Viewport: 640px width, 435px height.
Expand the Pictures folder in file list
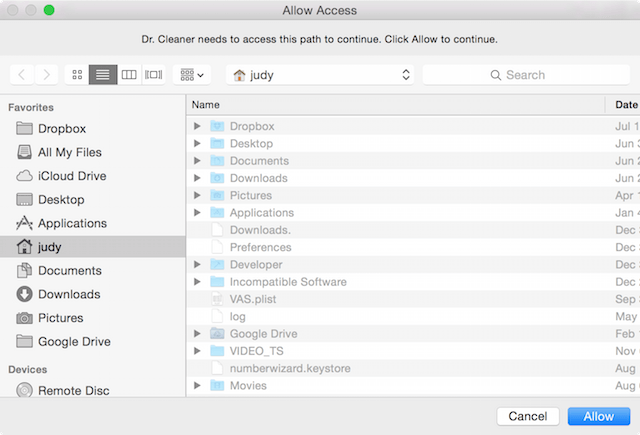[197, 195]
